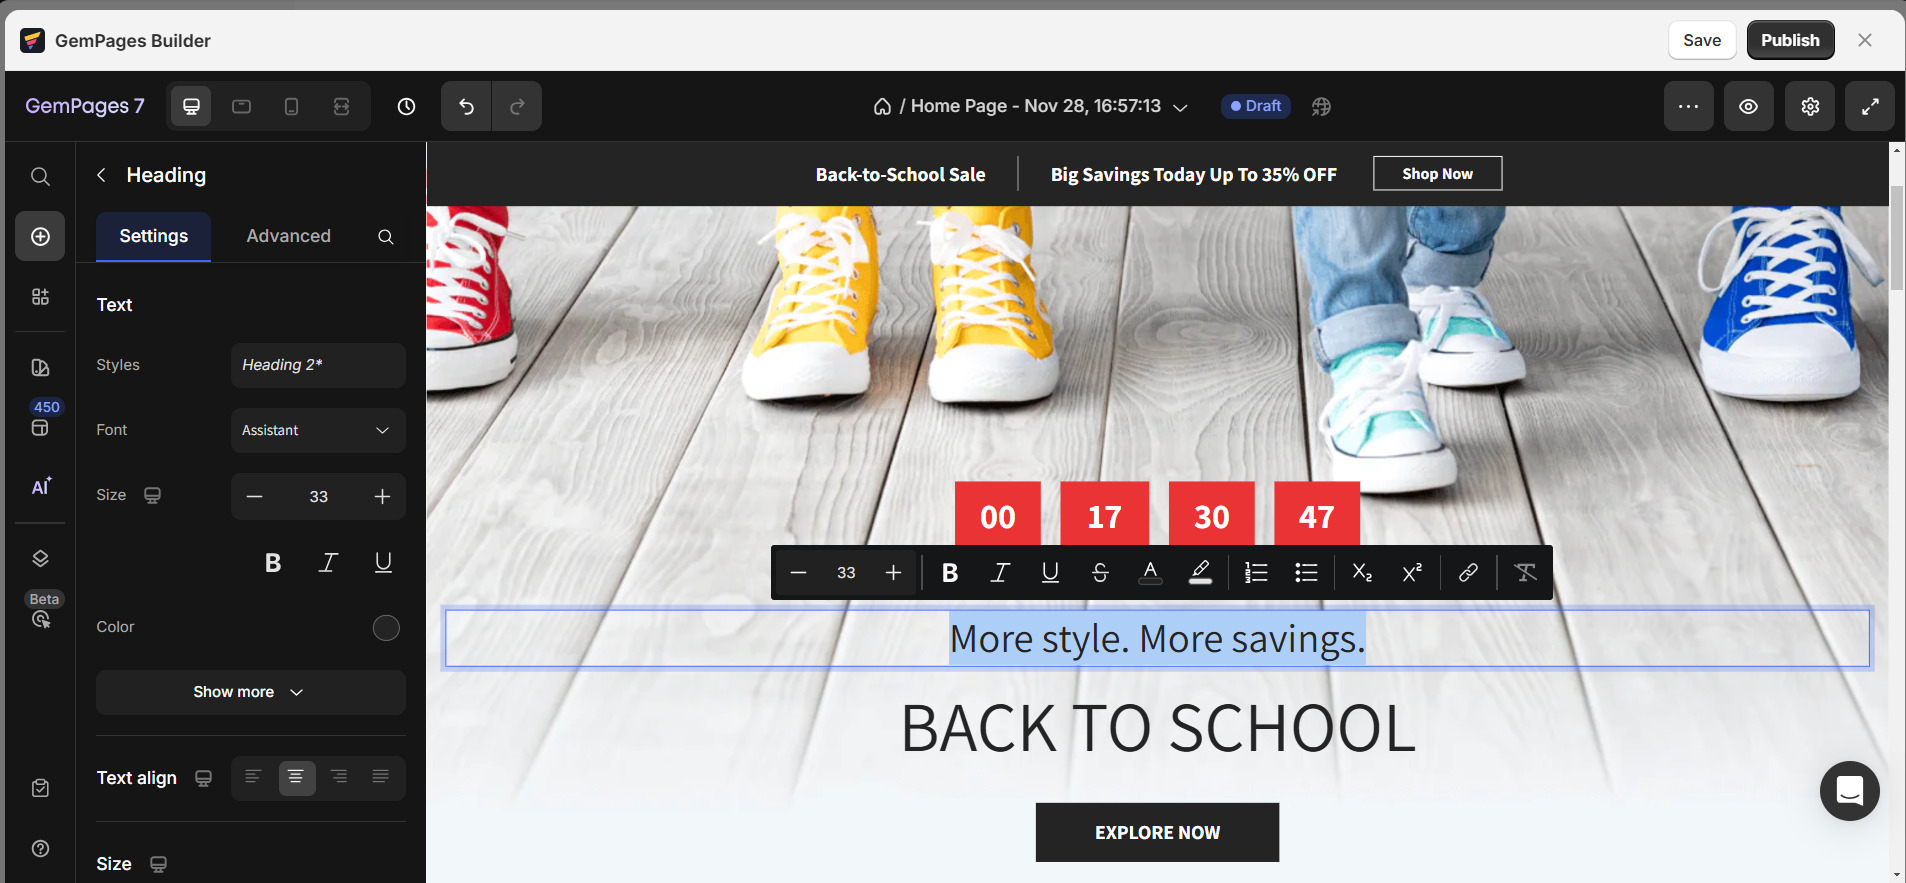The image size is (1906, 883).
Task: Click the Publish button
Action: tap(1790, 40)
